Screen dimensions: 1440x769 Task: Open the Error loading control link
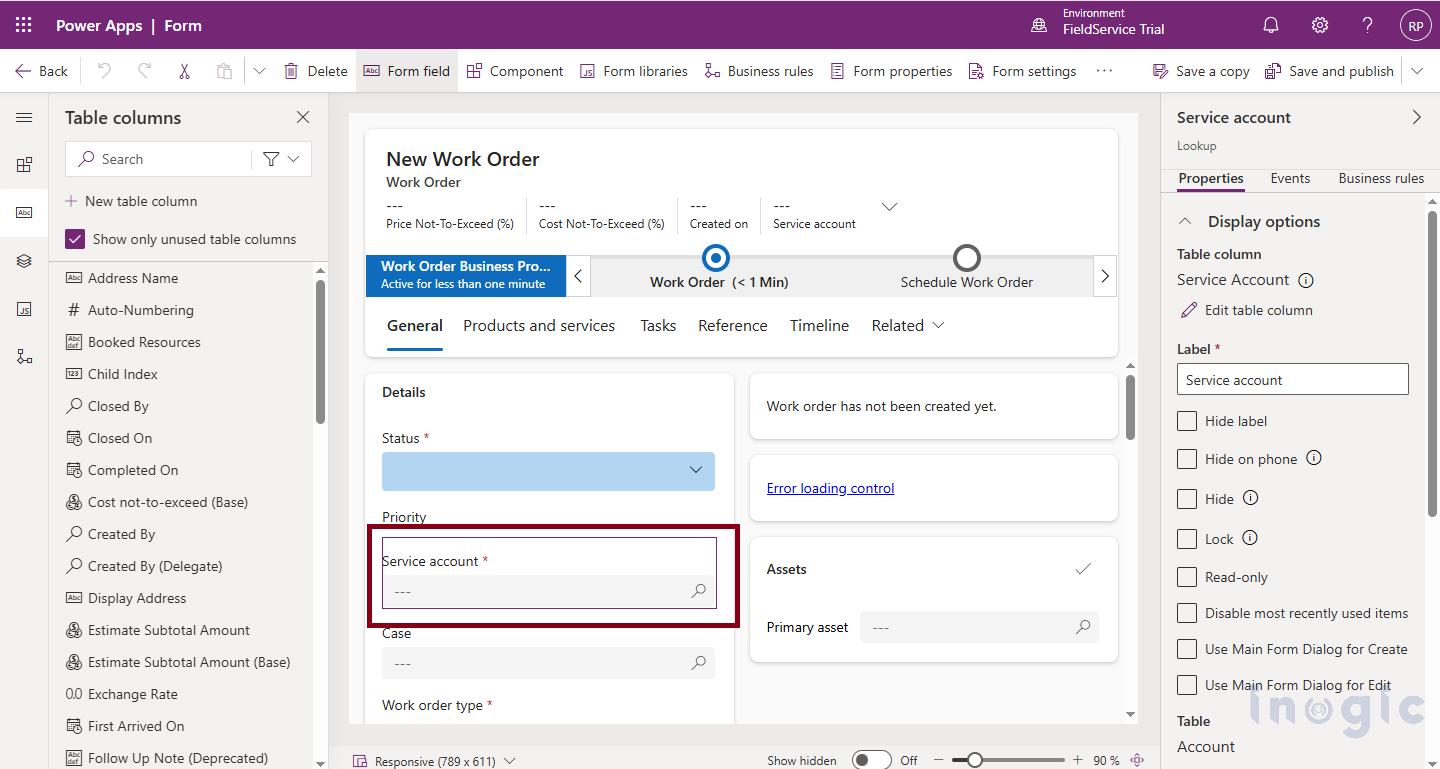(x=830, y=488)
